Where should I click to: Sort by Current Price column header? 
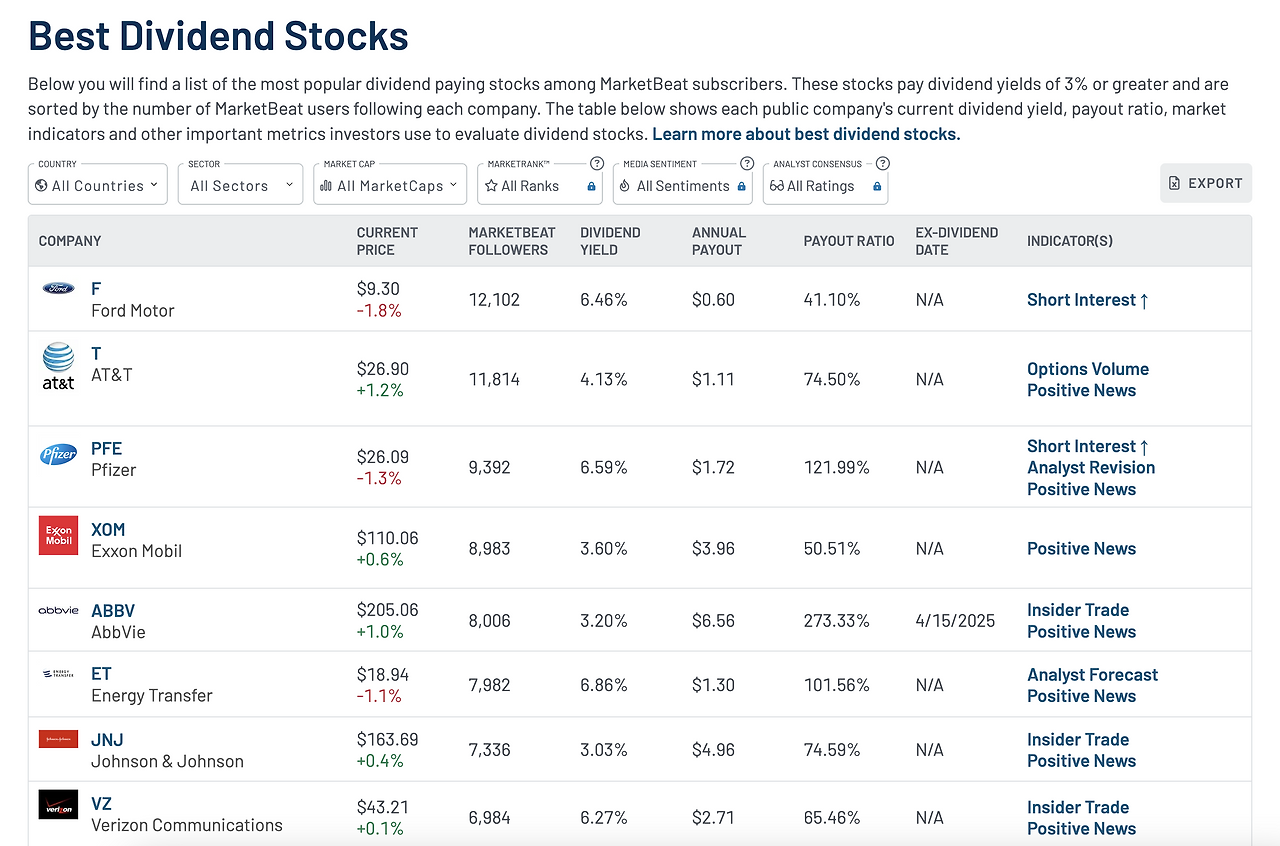[387, 241]
